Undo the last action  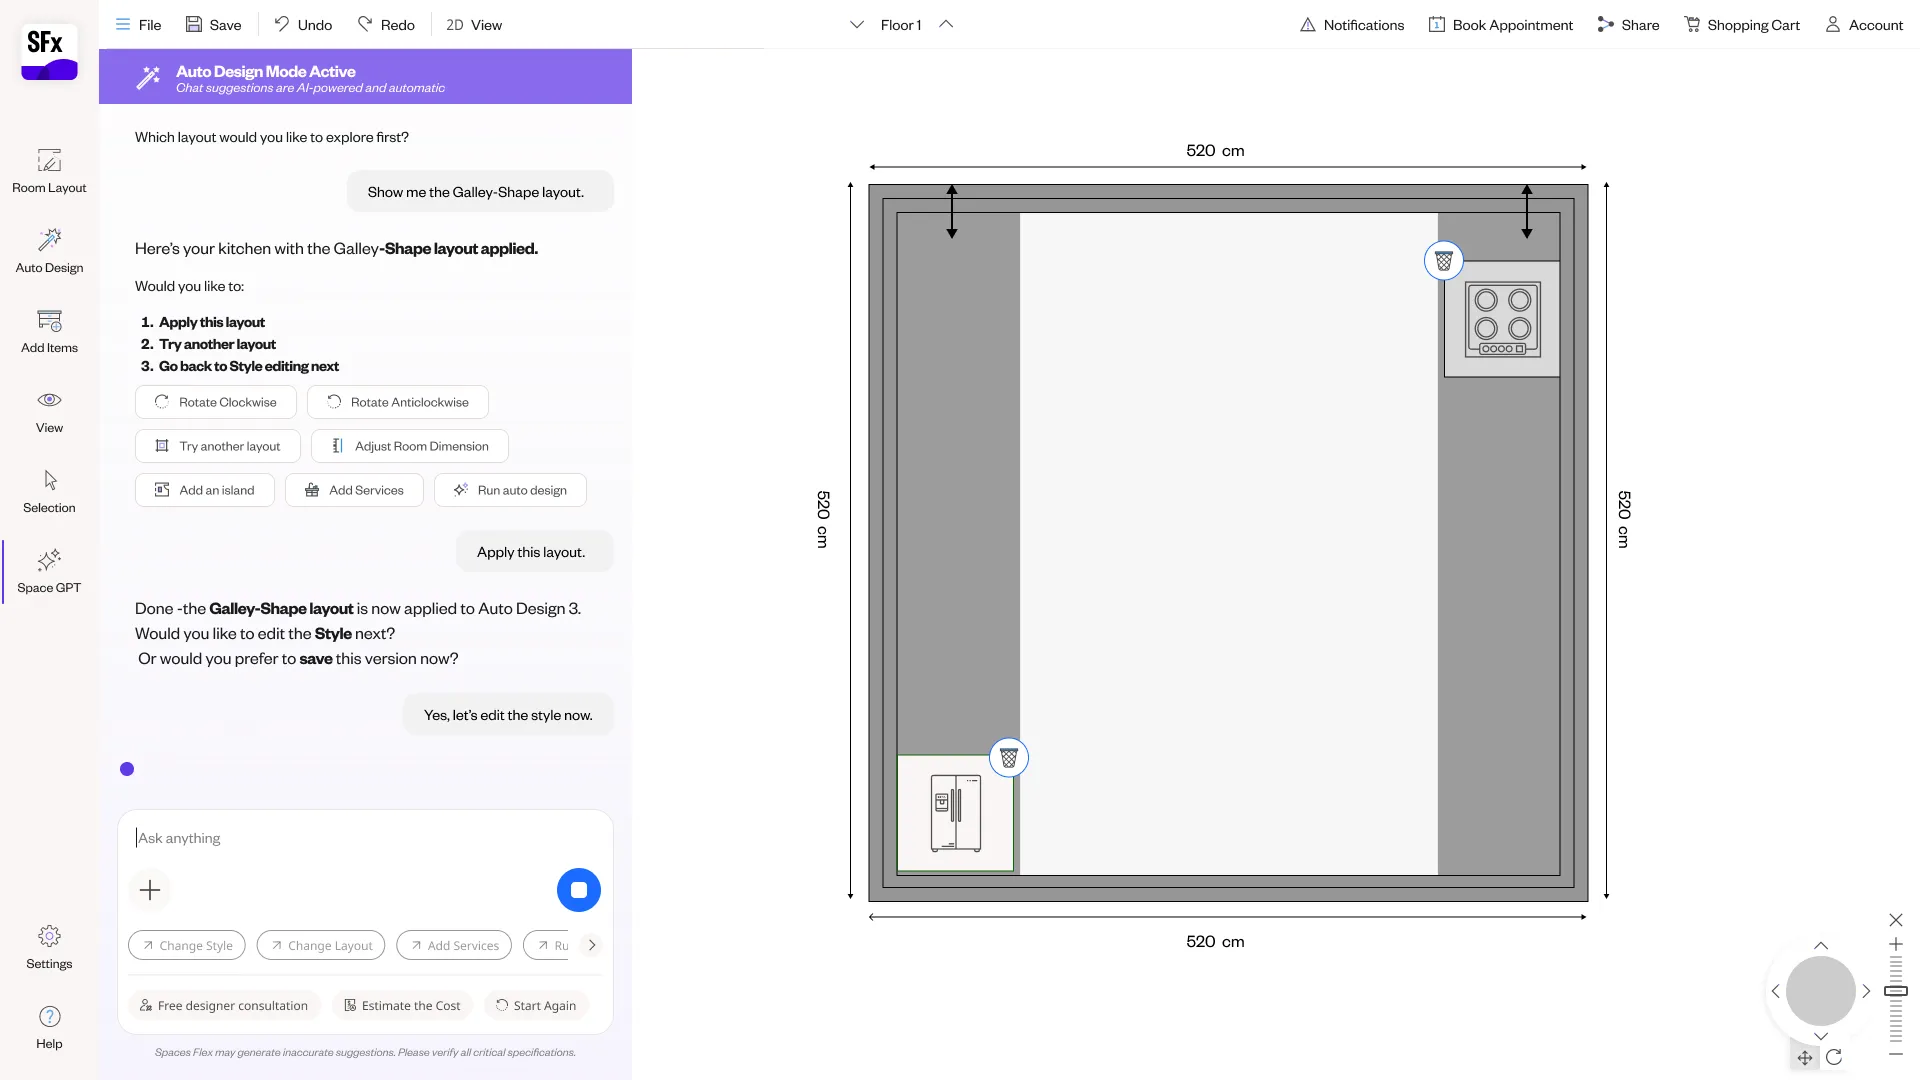coord(303,25)
